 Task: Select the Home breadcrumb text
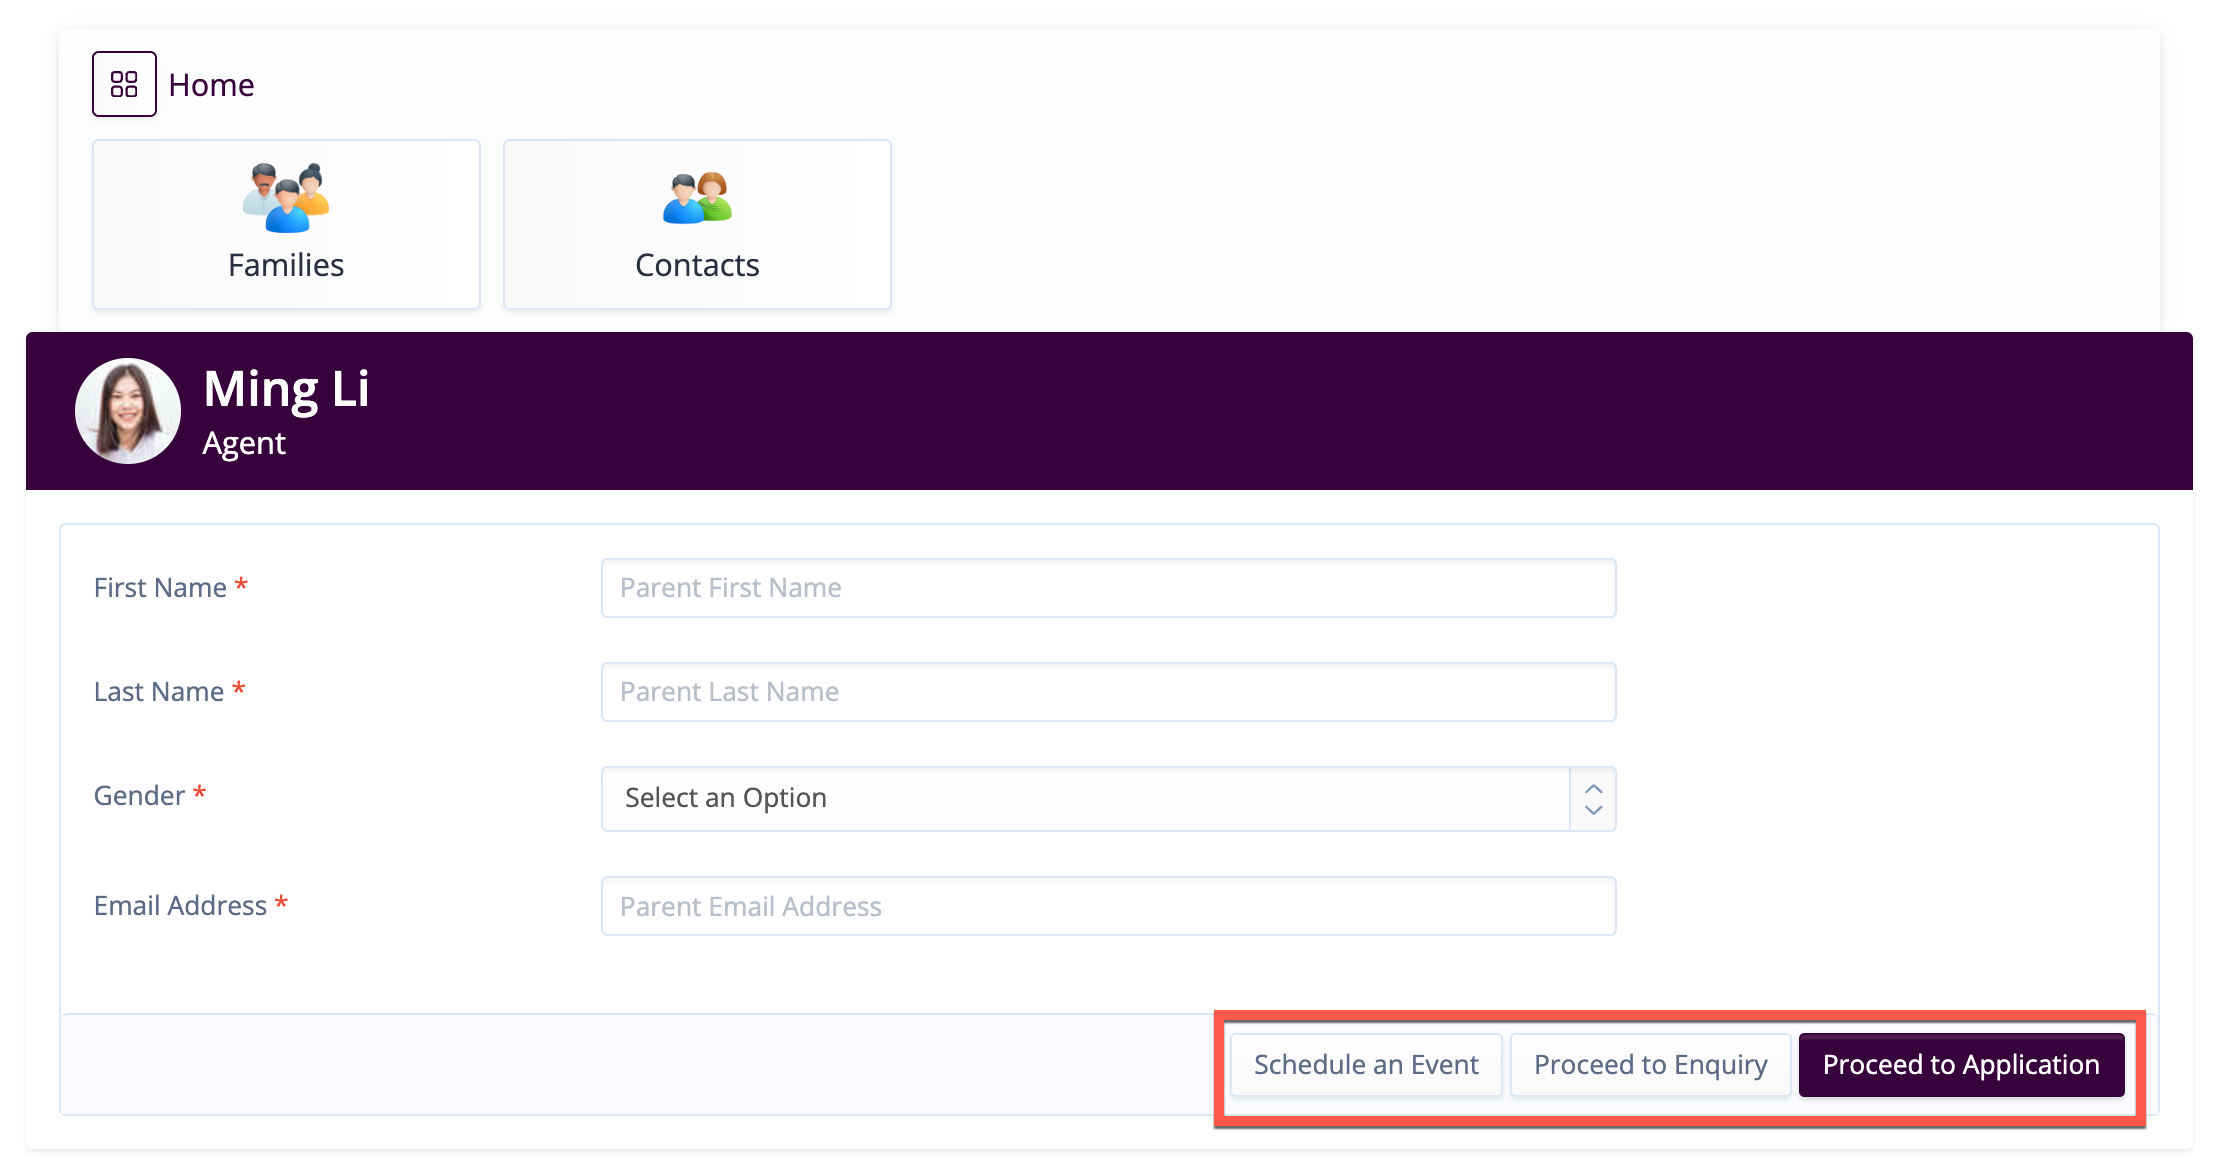click(x=211, y=85)
